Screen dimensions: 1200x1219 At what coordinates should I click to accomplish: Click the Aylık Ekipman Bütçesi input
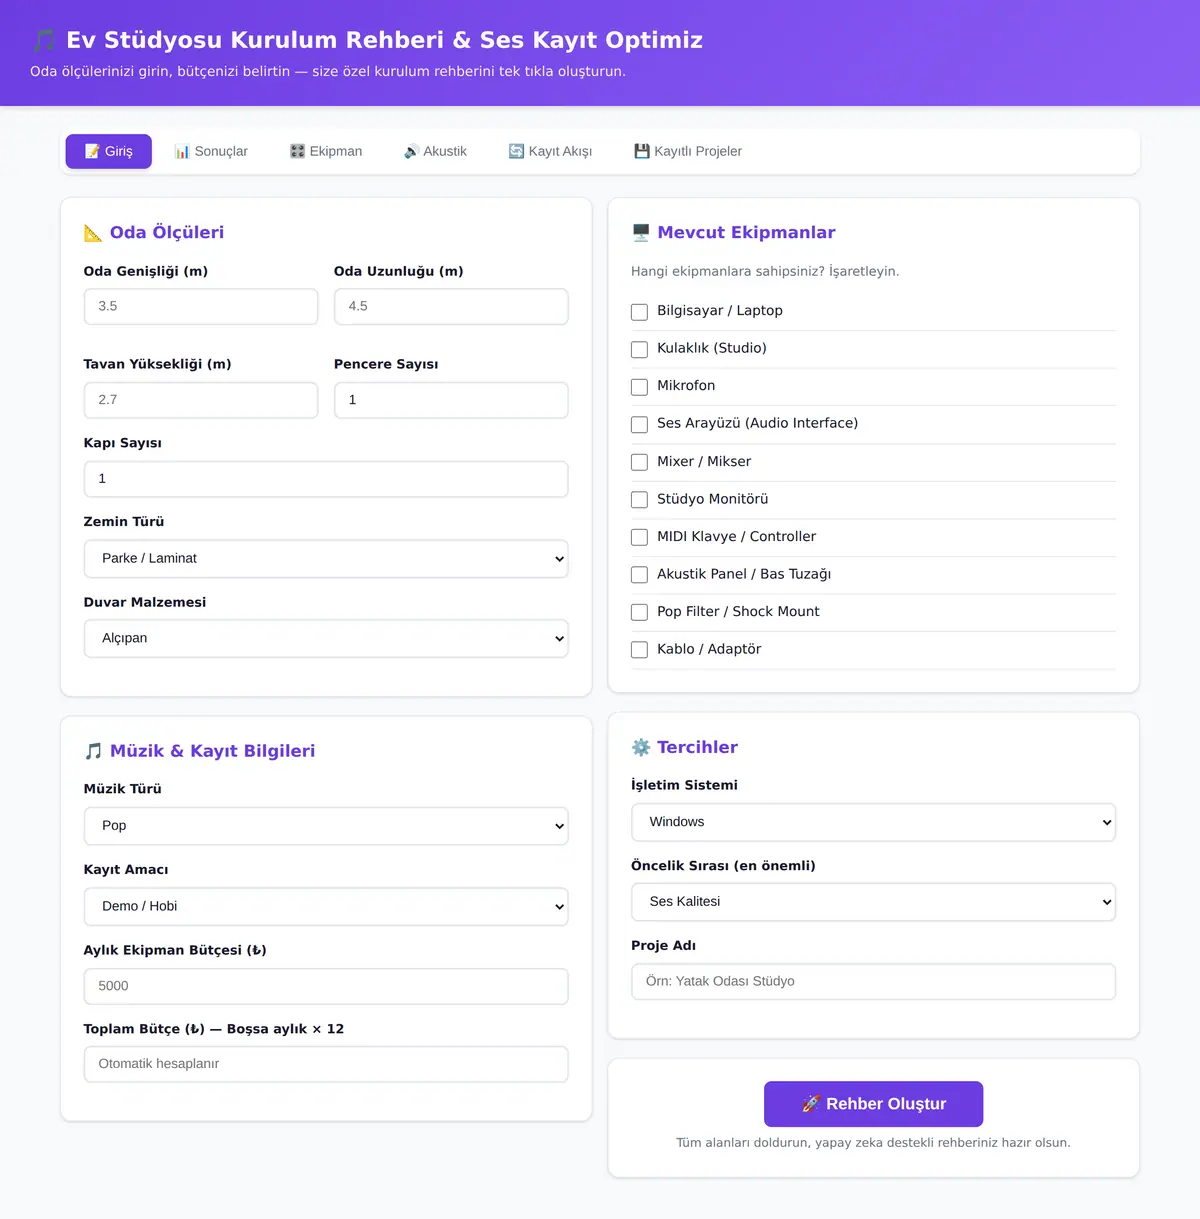pos(326,986)
